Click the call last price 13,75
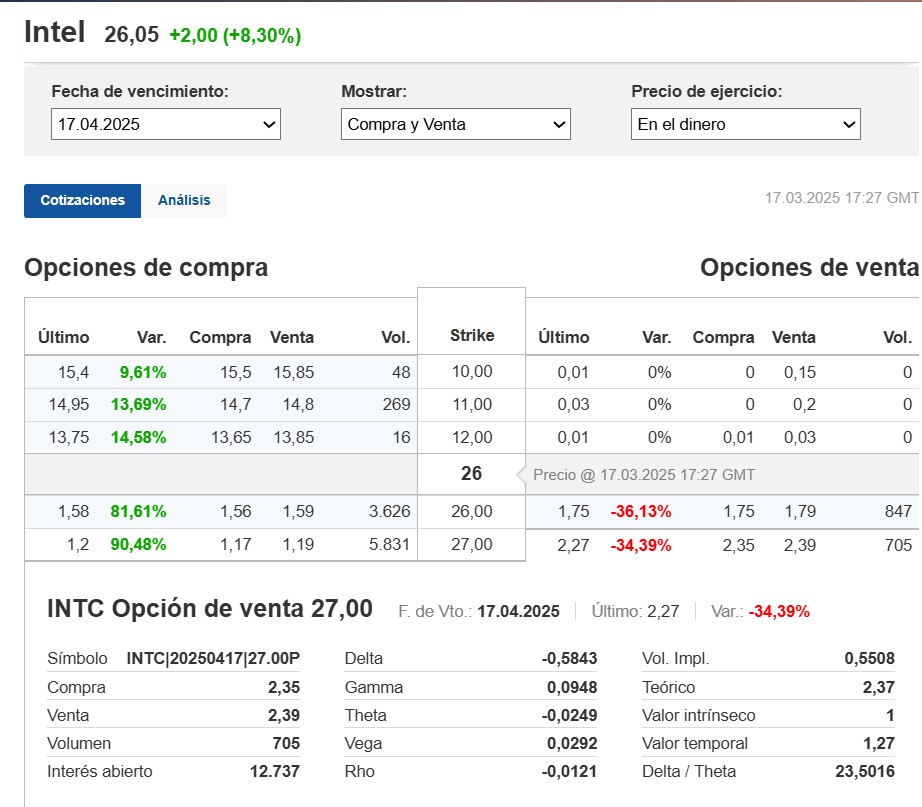The width and height of the screenshot is (922, 807). (x=69, y=438)
